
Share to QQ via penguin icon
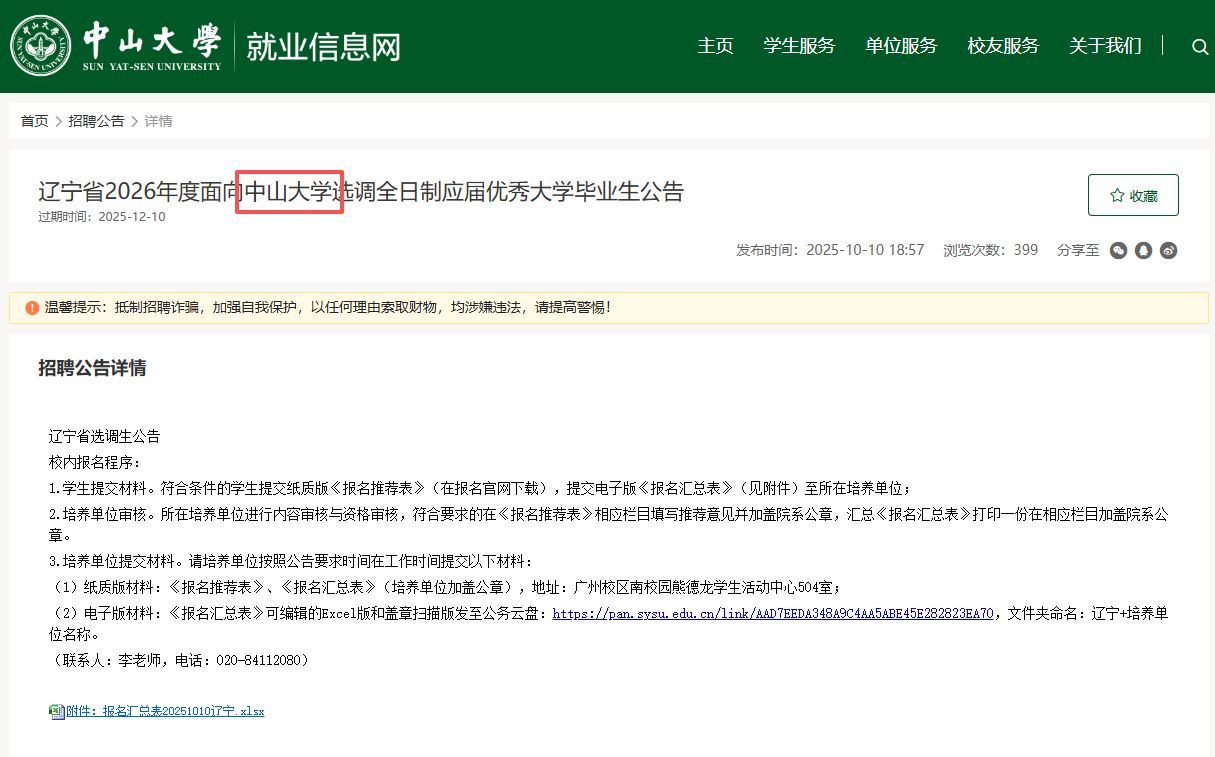tap(1143, 250)
